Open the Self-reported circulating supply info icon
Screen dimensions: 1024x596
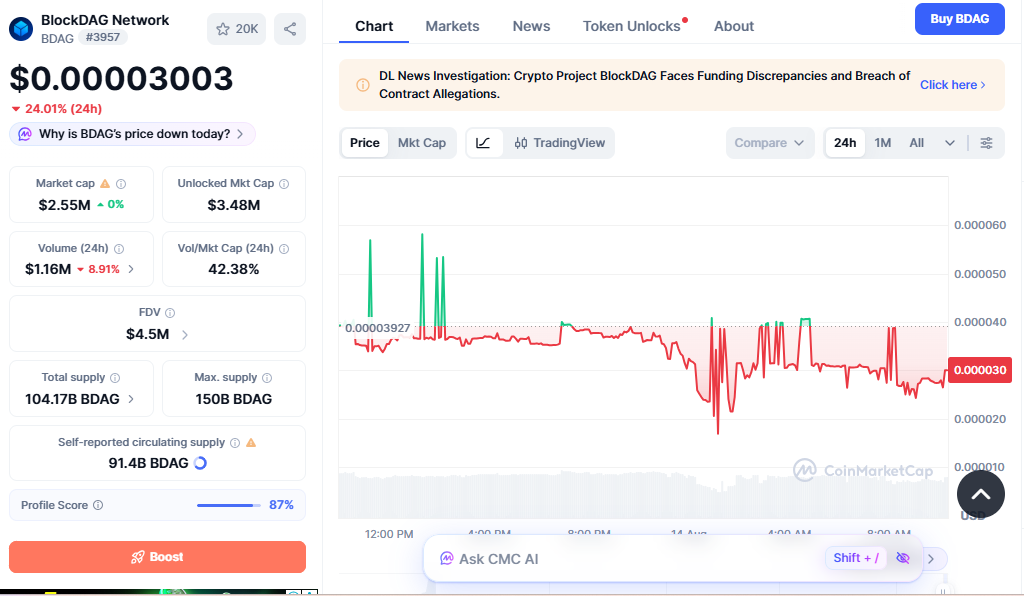pyautogui.click(x=235, y=443)
